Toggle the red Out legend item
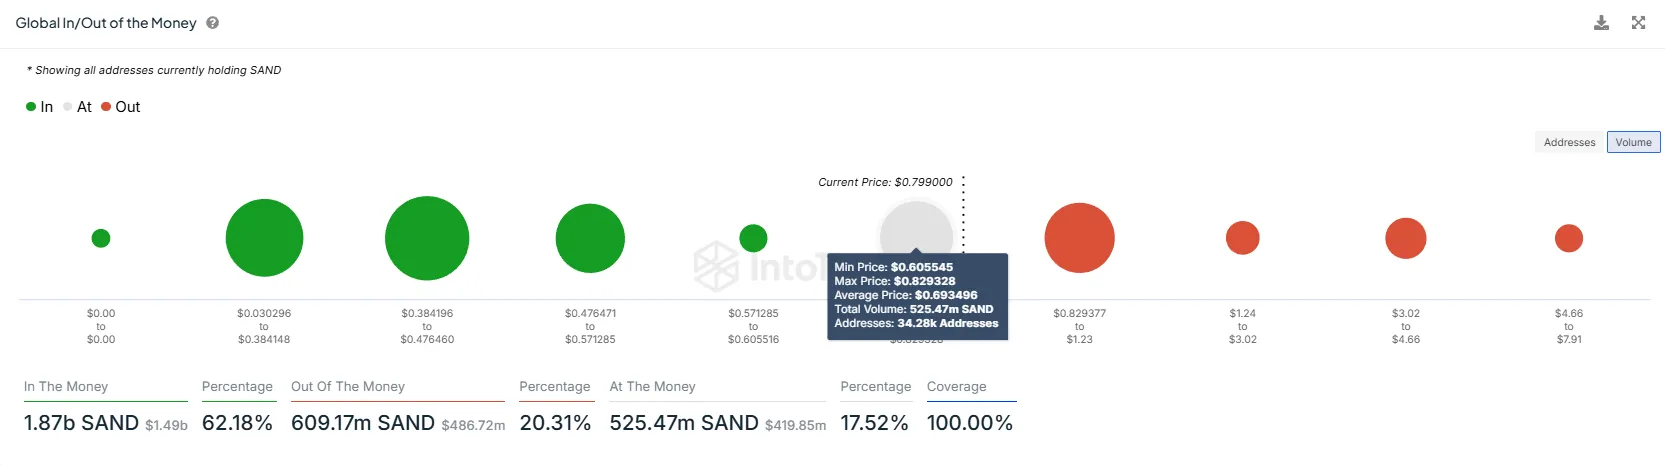Viewport: 1665px width, 465px height. click(120, 107)
